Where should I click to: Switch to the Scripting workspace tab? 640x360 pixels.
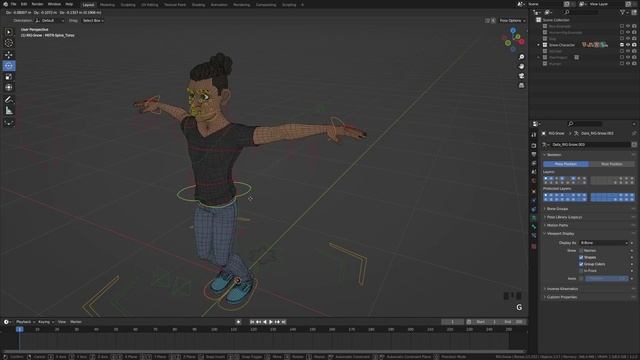[289, 5]
